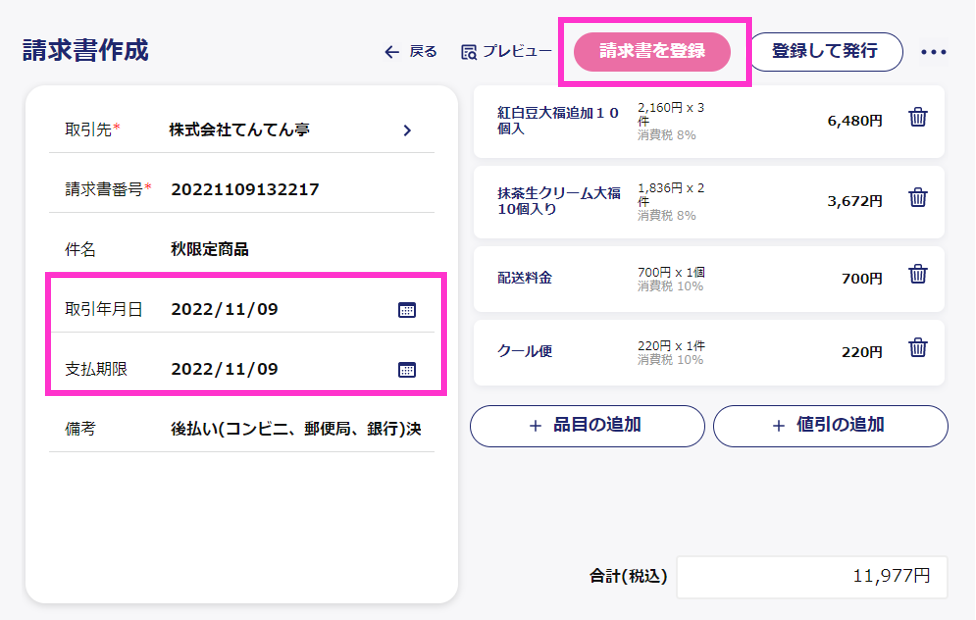976x620 pixels.
Task: Click the 6,480円 amount
Action: (855, 121)
